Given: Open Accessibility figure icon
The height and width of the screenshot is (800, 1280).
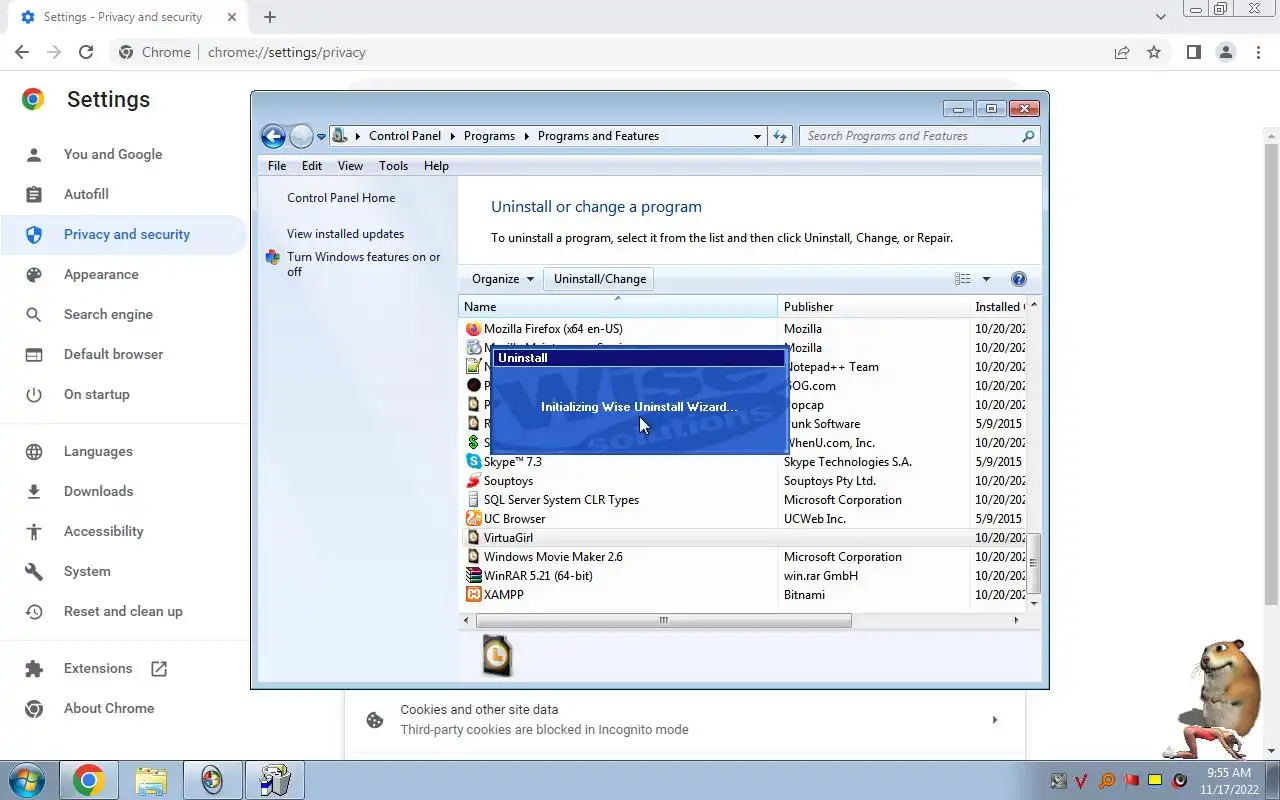Looking at the screenshot, I should 34,531.
